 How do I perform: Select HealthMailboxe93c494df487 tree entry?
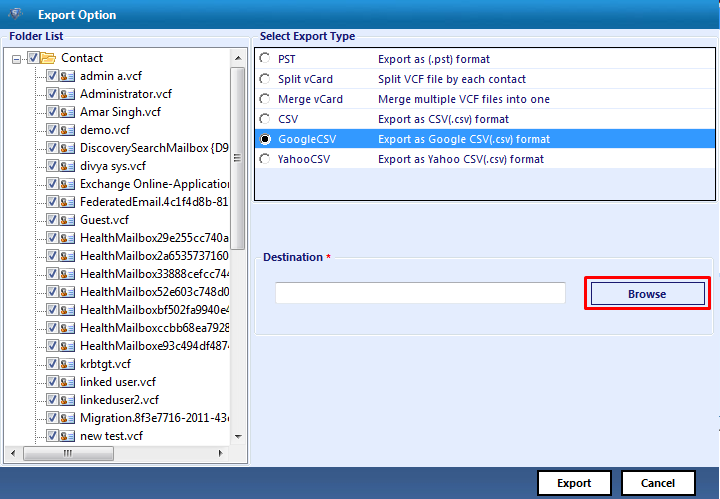(154, 346)
